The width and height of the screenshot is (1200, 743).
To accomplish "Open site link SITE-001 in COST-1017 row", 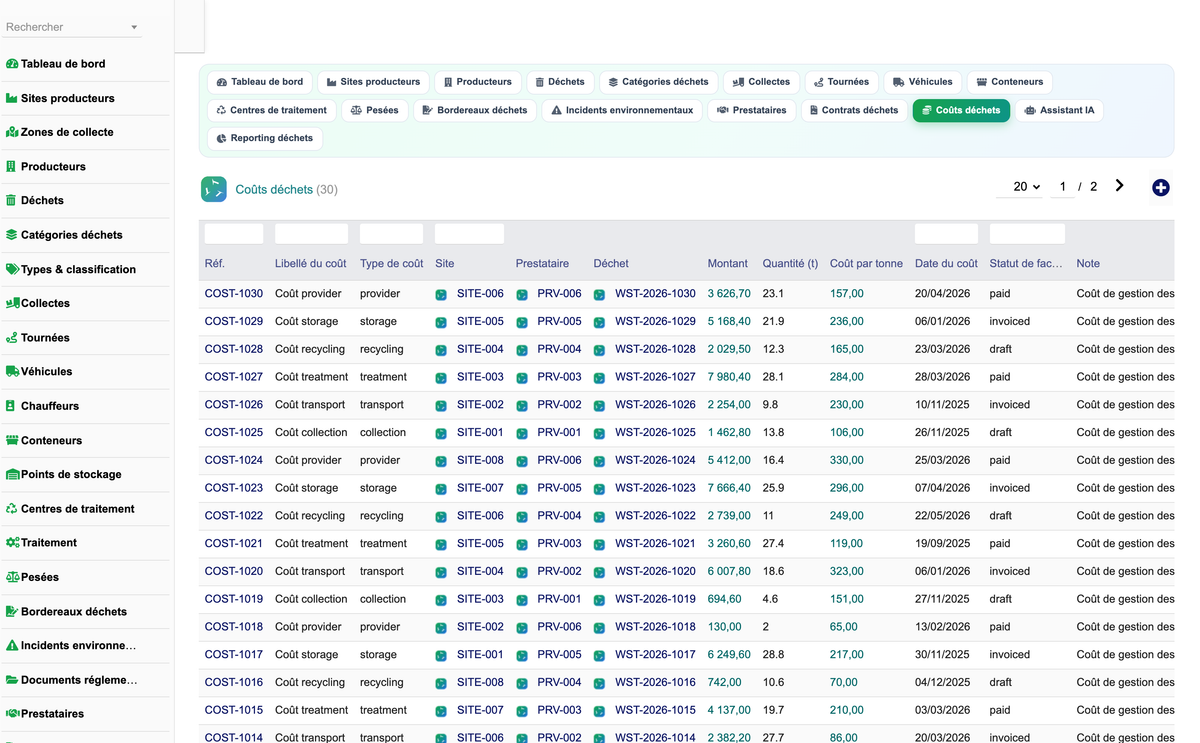I will 480,655.
